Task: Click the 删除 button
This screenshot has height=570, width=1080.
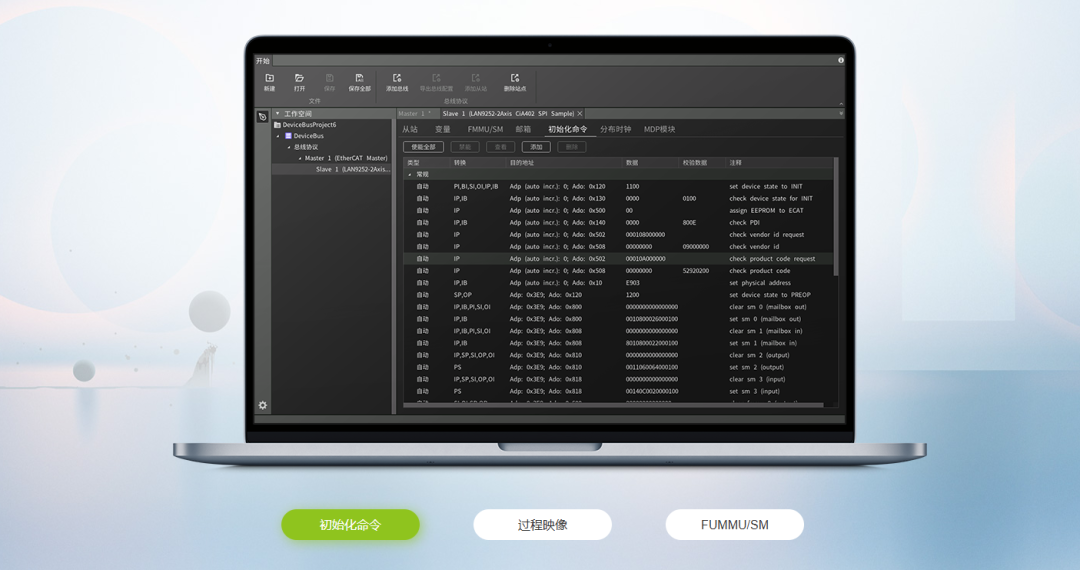Action: click(572, 147)
